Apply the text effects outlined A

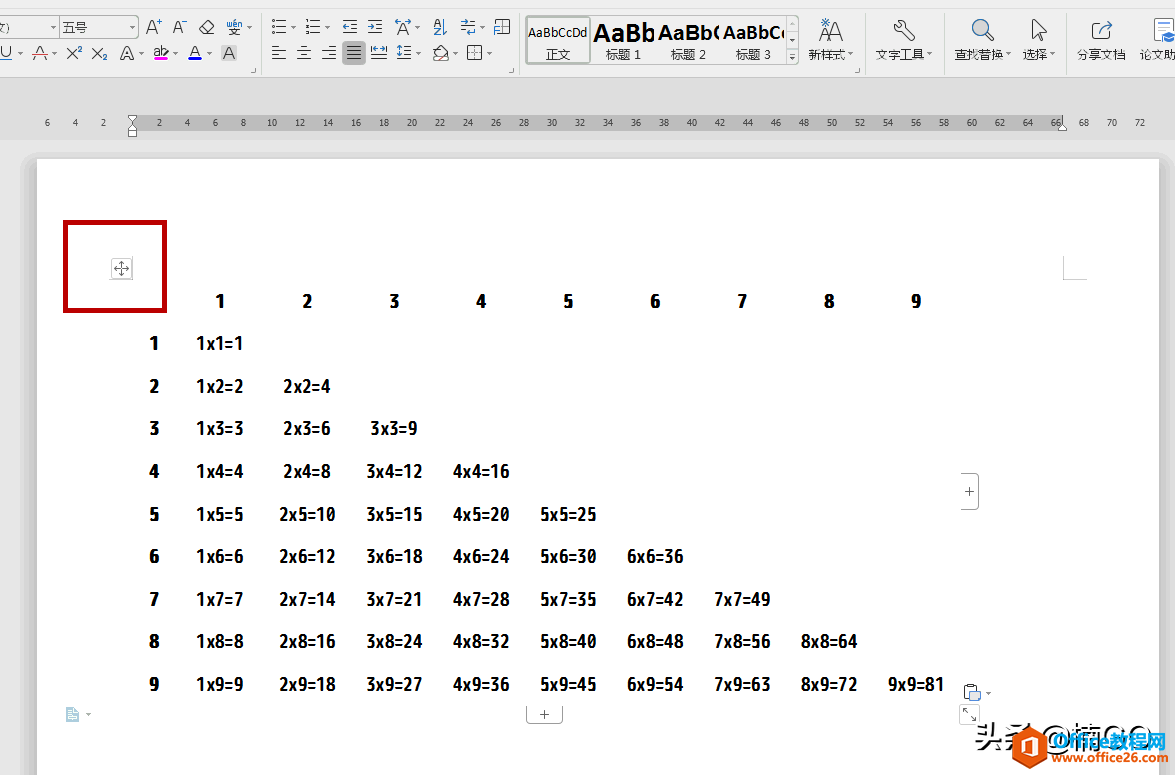tap(127, 53)
